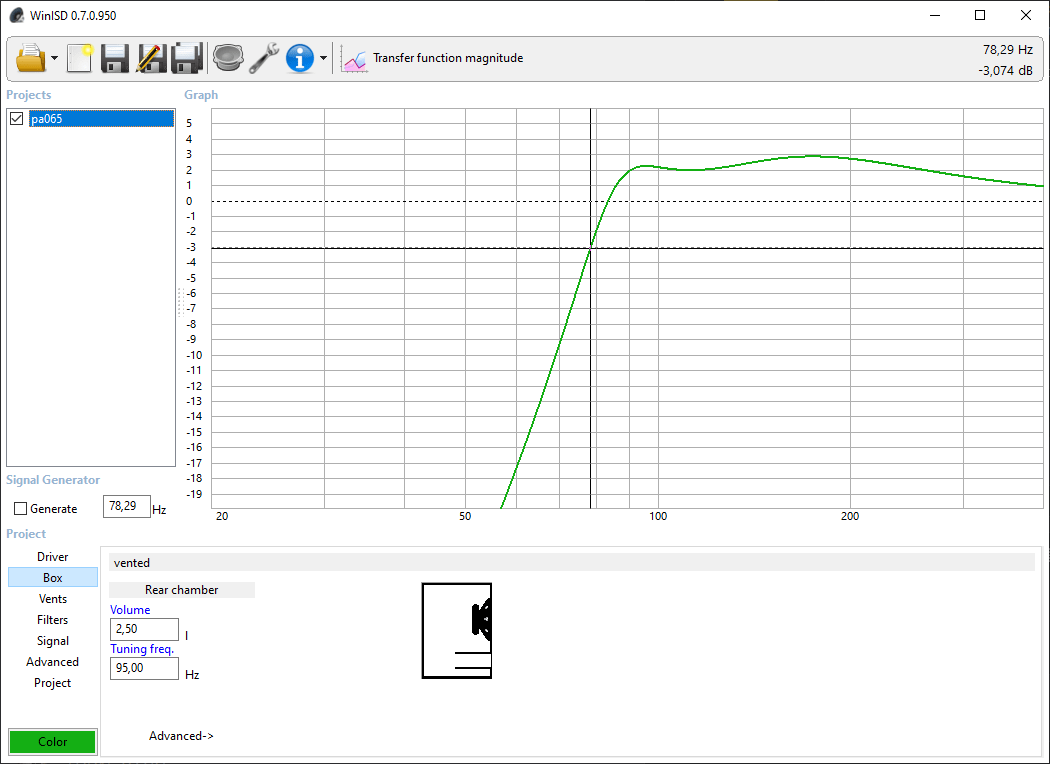Expand the open folder dropdown arrow

[x=54, y=58]
